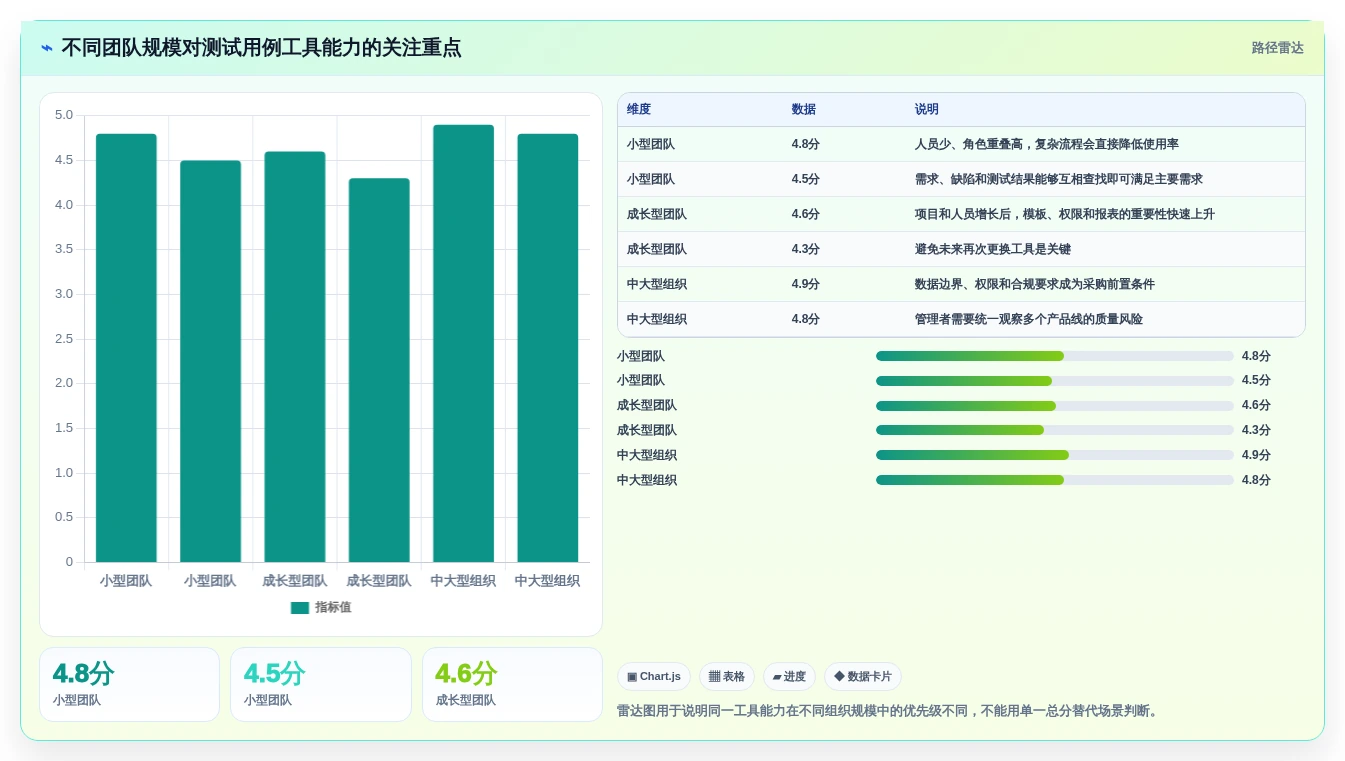Click the y-axis label 0.5
This screenshot has height=761, width=1345.
point(64,517)
